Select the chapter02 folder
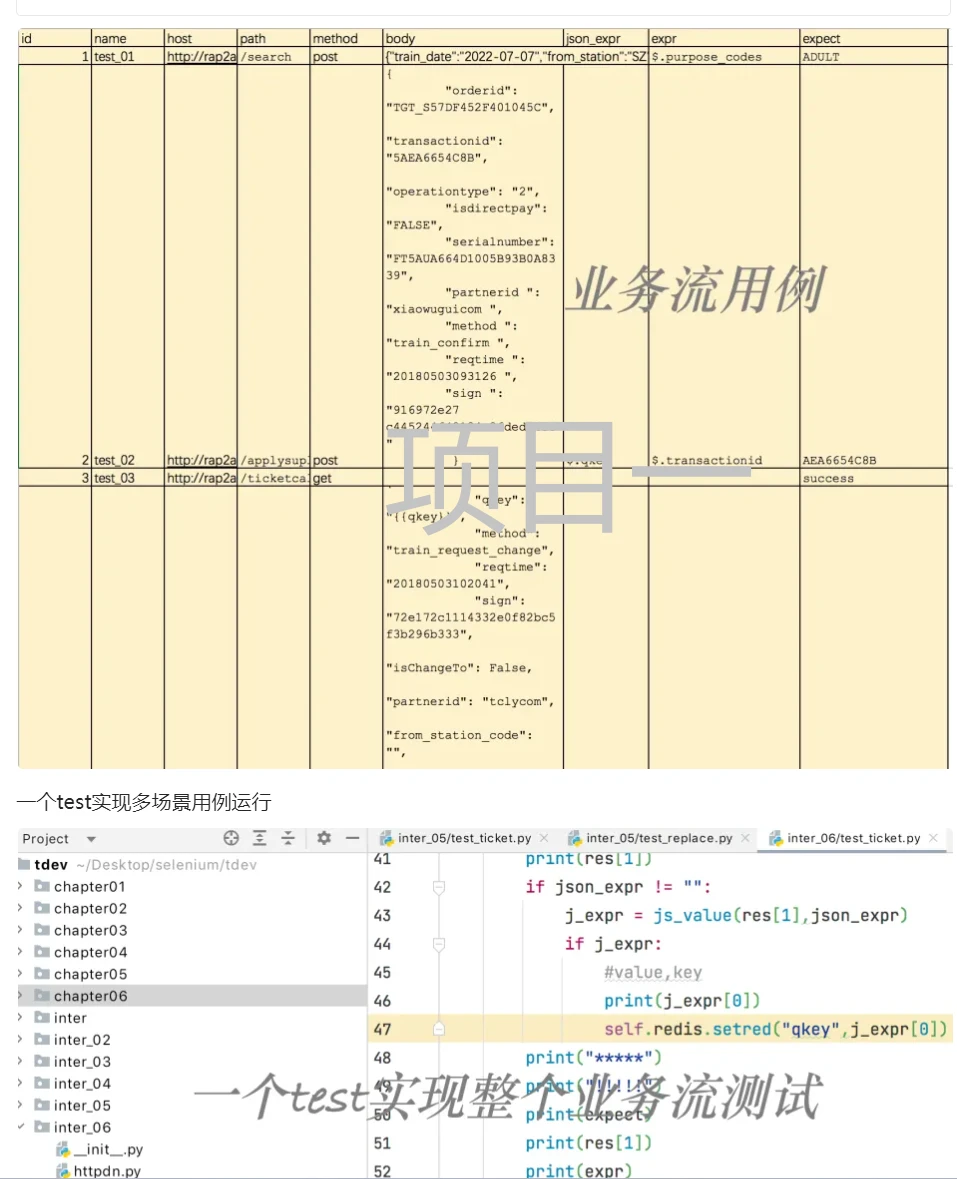The width and height of the screenshot is (957, 1179). [x=90, y=908]
